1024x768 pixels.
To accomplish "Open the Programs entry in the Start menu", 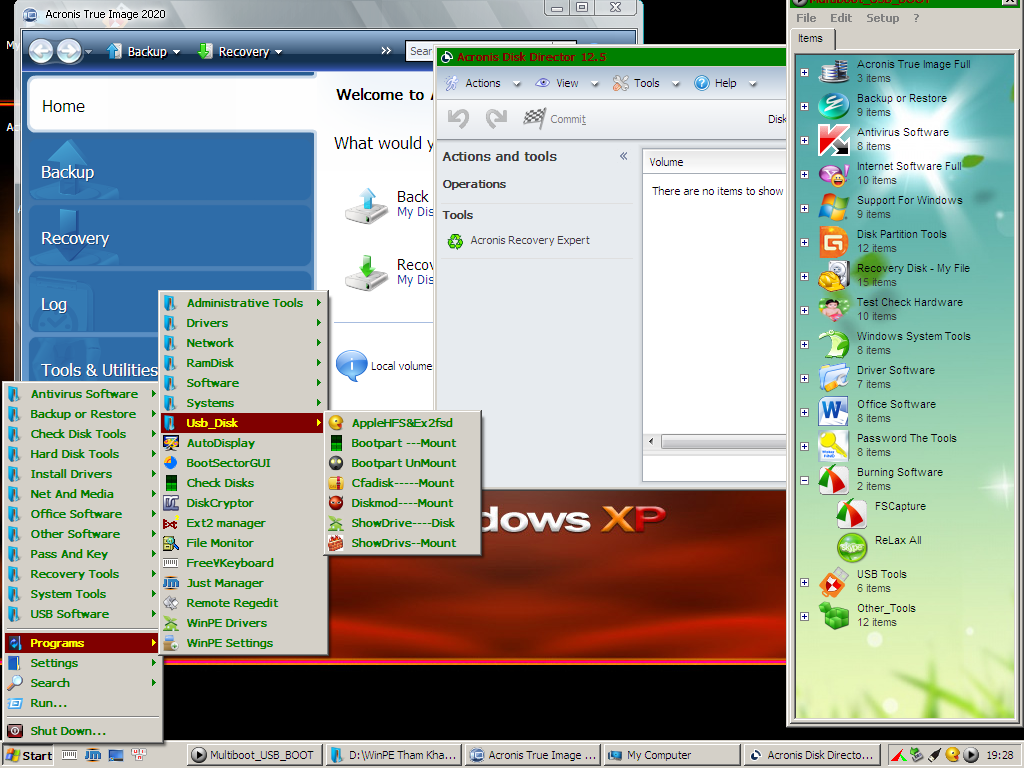I will coord(82,643).
